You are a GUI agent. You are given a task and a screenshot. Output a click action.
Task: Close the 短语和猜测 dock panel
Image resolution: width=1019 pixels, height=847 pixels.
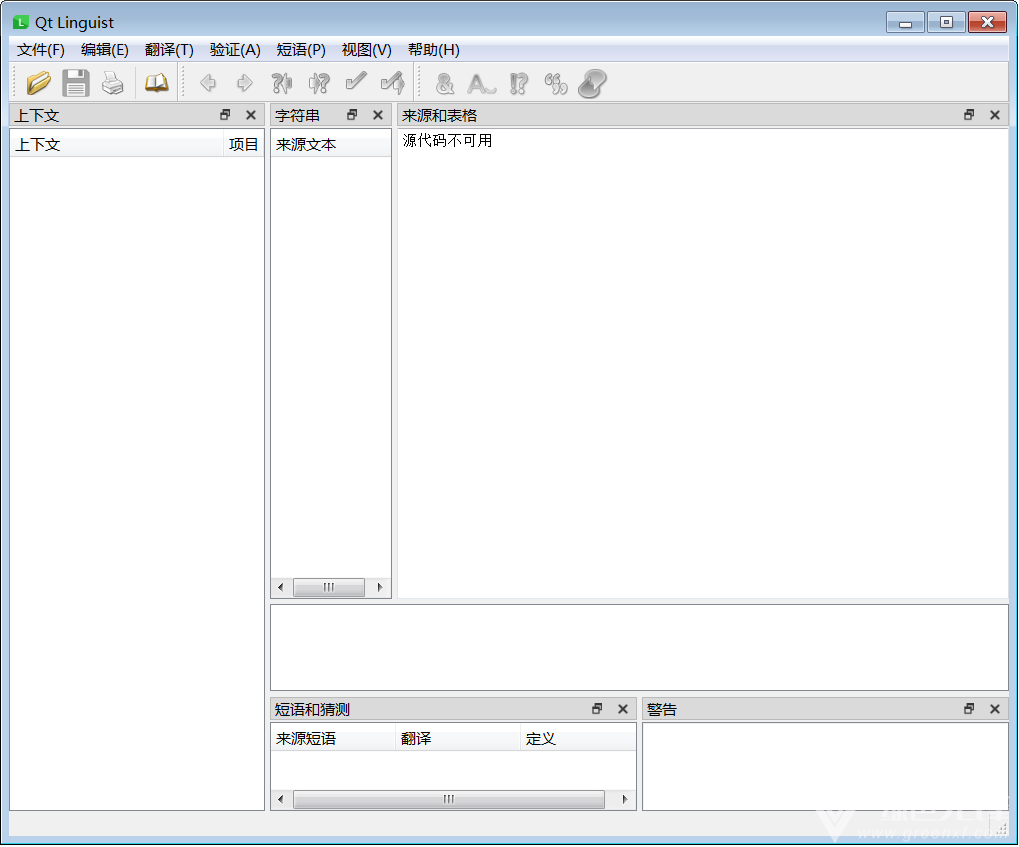(x=623, y=709)
